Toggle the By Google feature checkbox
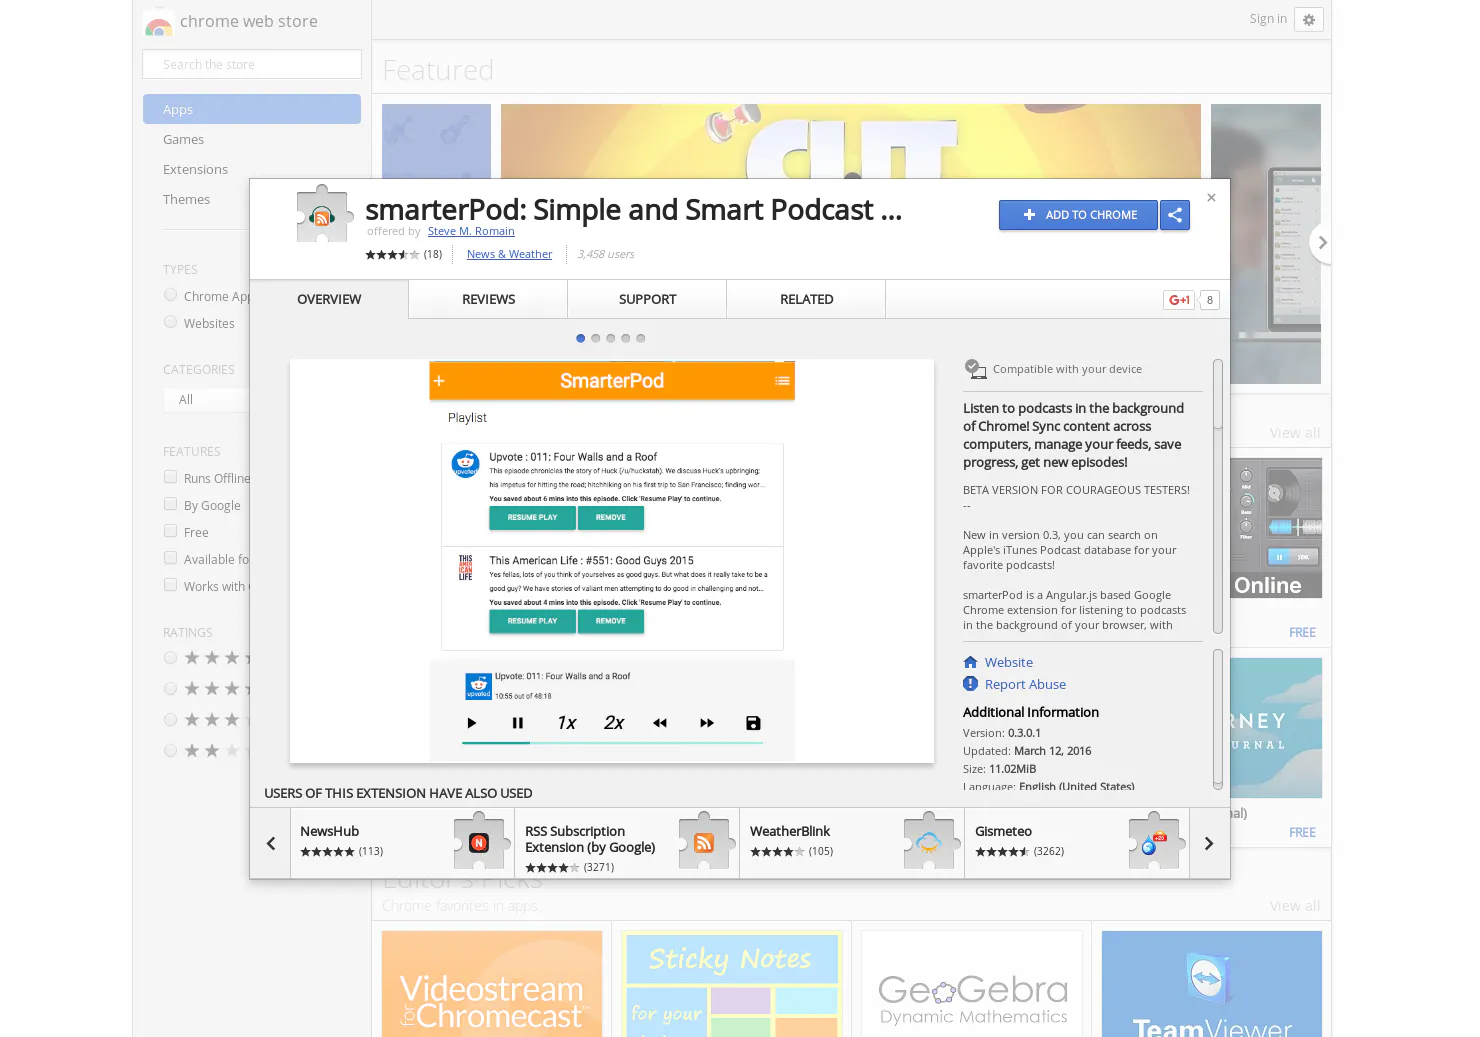 (170, 504)
